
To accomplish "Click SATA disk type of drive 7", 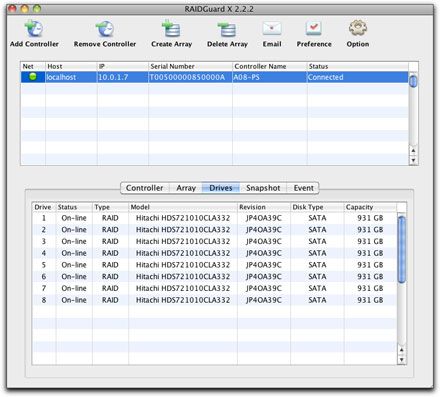I will click(317, 288).
